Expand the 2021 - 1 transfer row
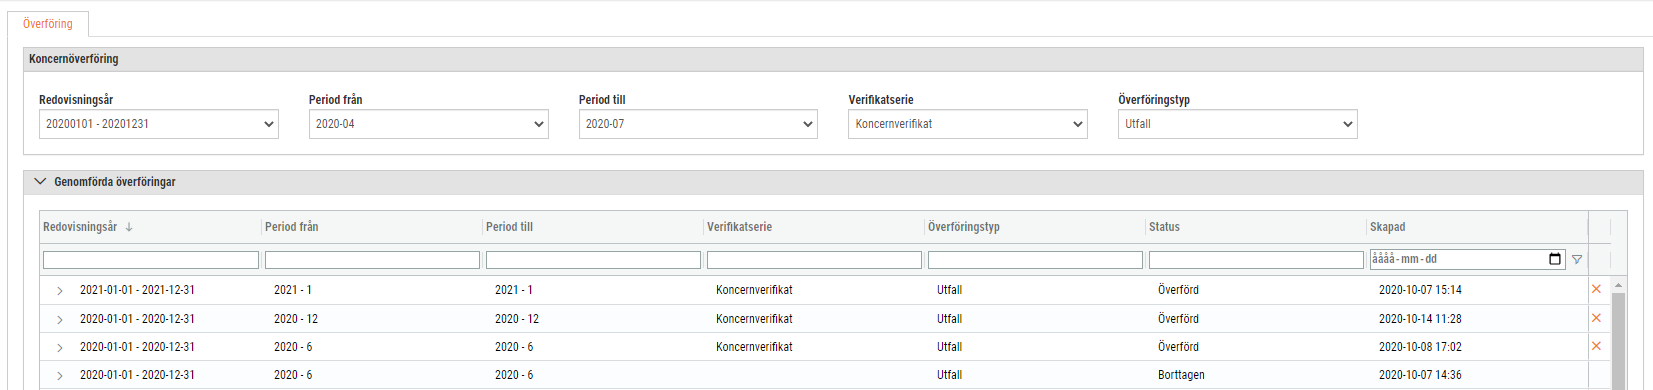This screenshot has height=390, width=1653. (60, 291)
